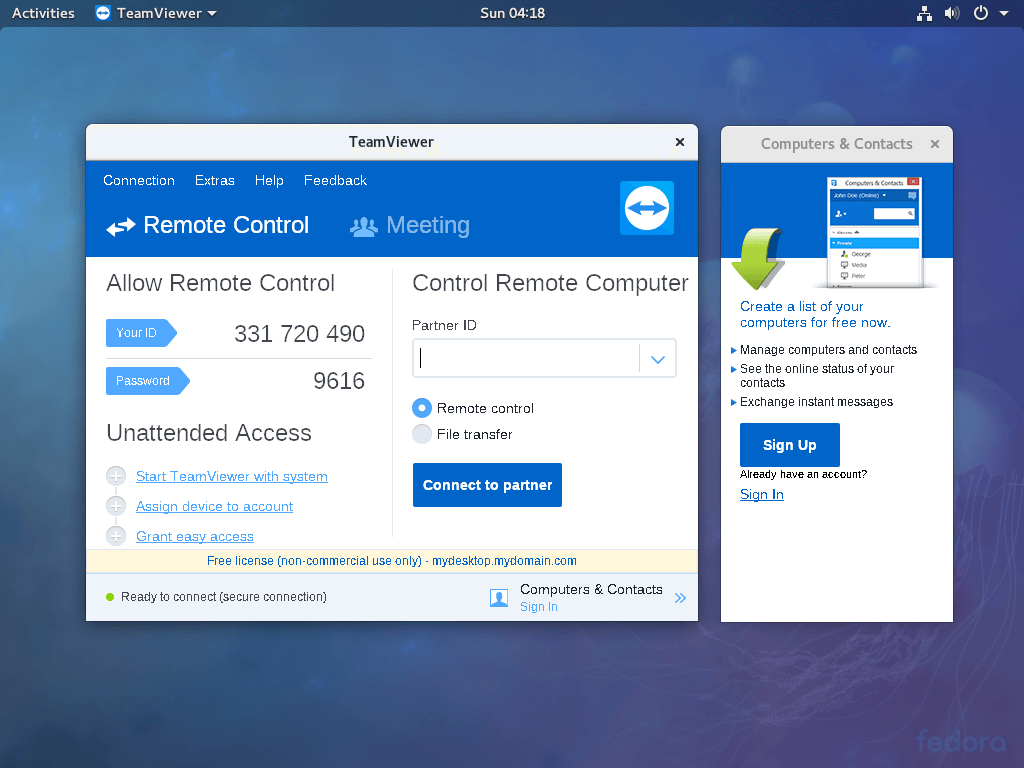Click the Grant easy access link
The height and width of the screenshot is (768, 1024).
pos(195,537)
